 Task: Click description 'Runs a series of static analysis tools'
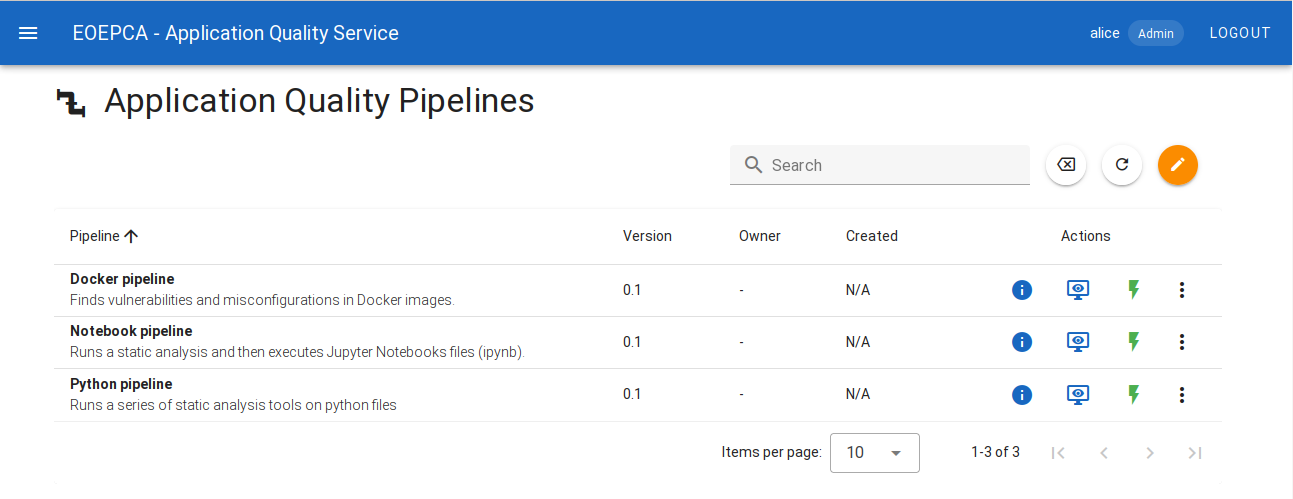pos(233,405)
